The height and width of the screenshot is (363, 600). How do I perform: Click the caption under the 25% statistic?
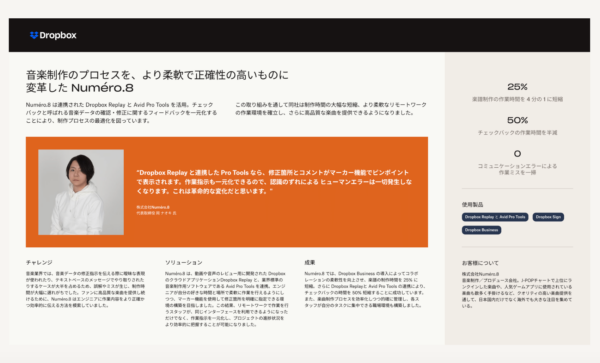click(x=517, y=99)
